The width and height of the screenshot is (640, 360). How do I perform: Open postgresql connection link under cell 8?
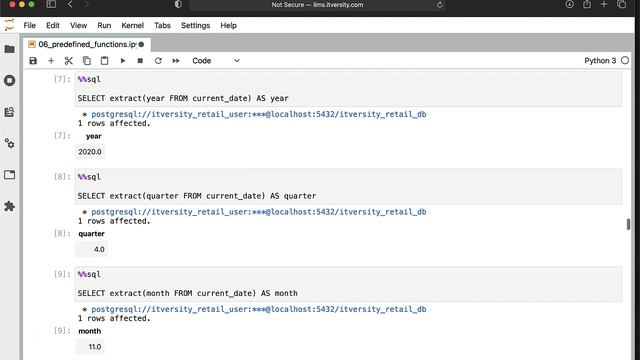coord(259,212)
